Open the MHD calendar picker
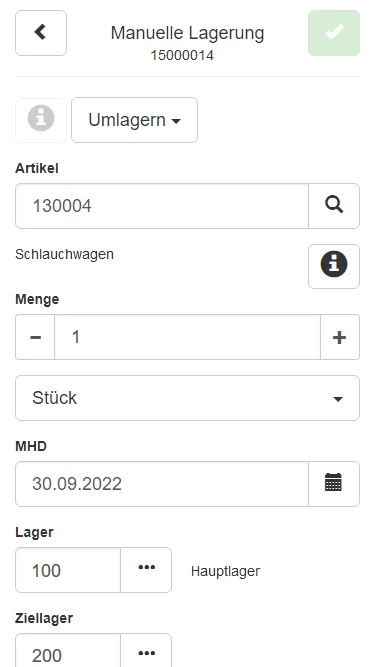This screenshot has width=375, height=667. 334,484
